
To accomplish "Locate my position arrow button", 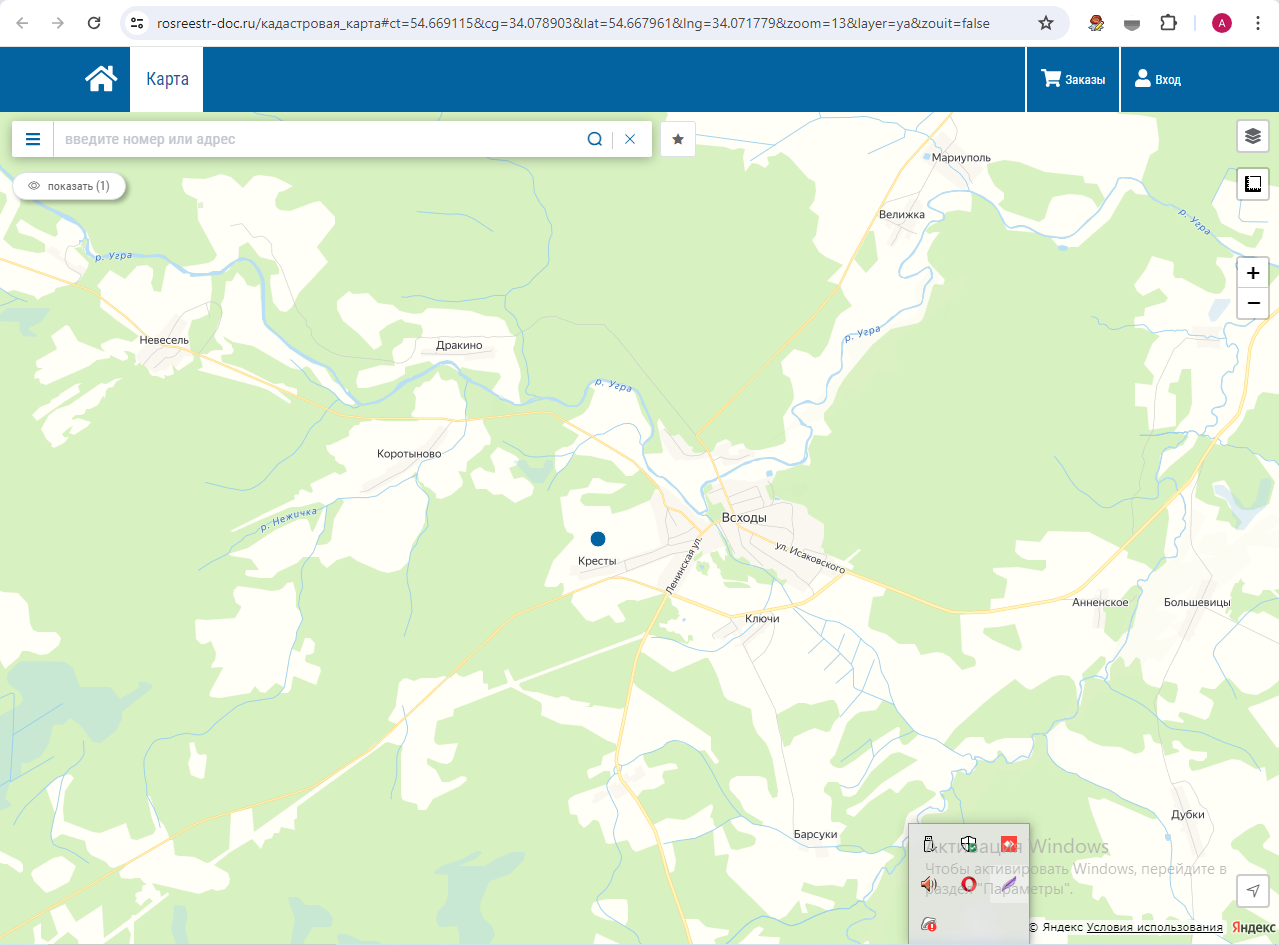I will (1253, 891).
